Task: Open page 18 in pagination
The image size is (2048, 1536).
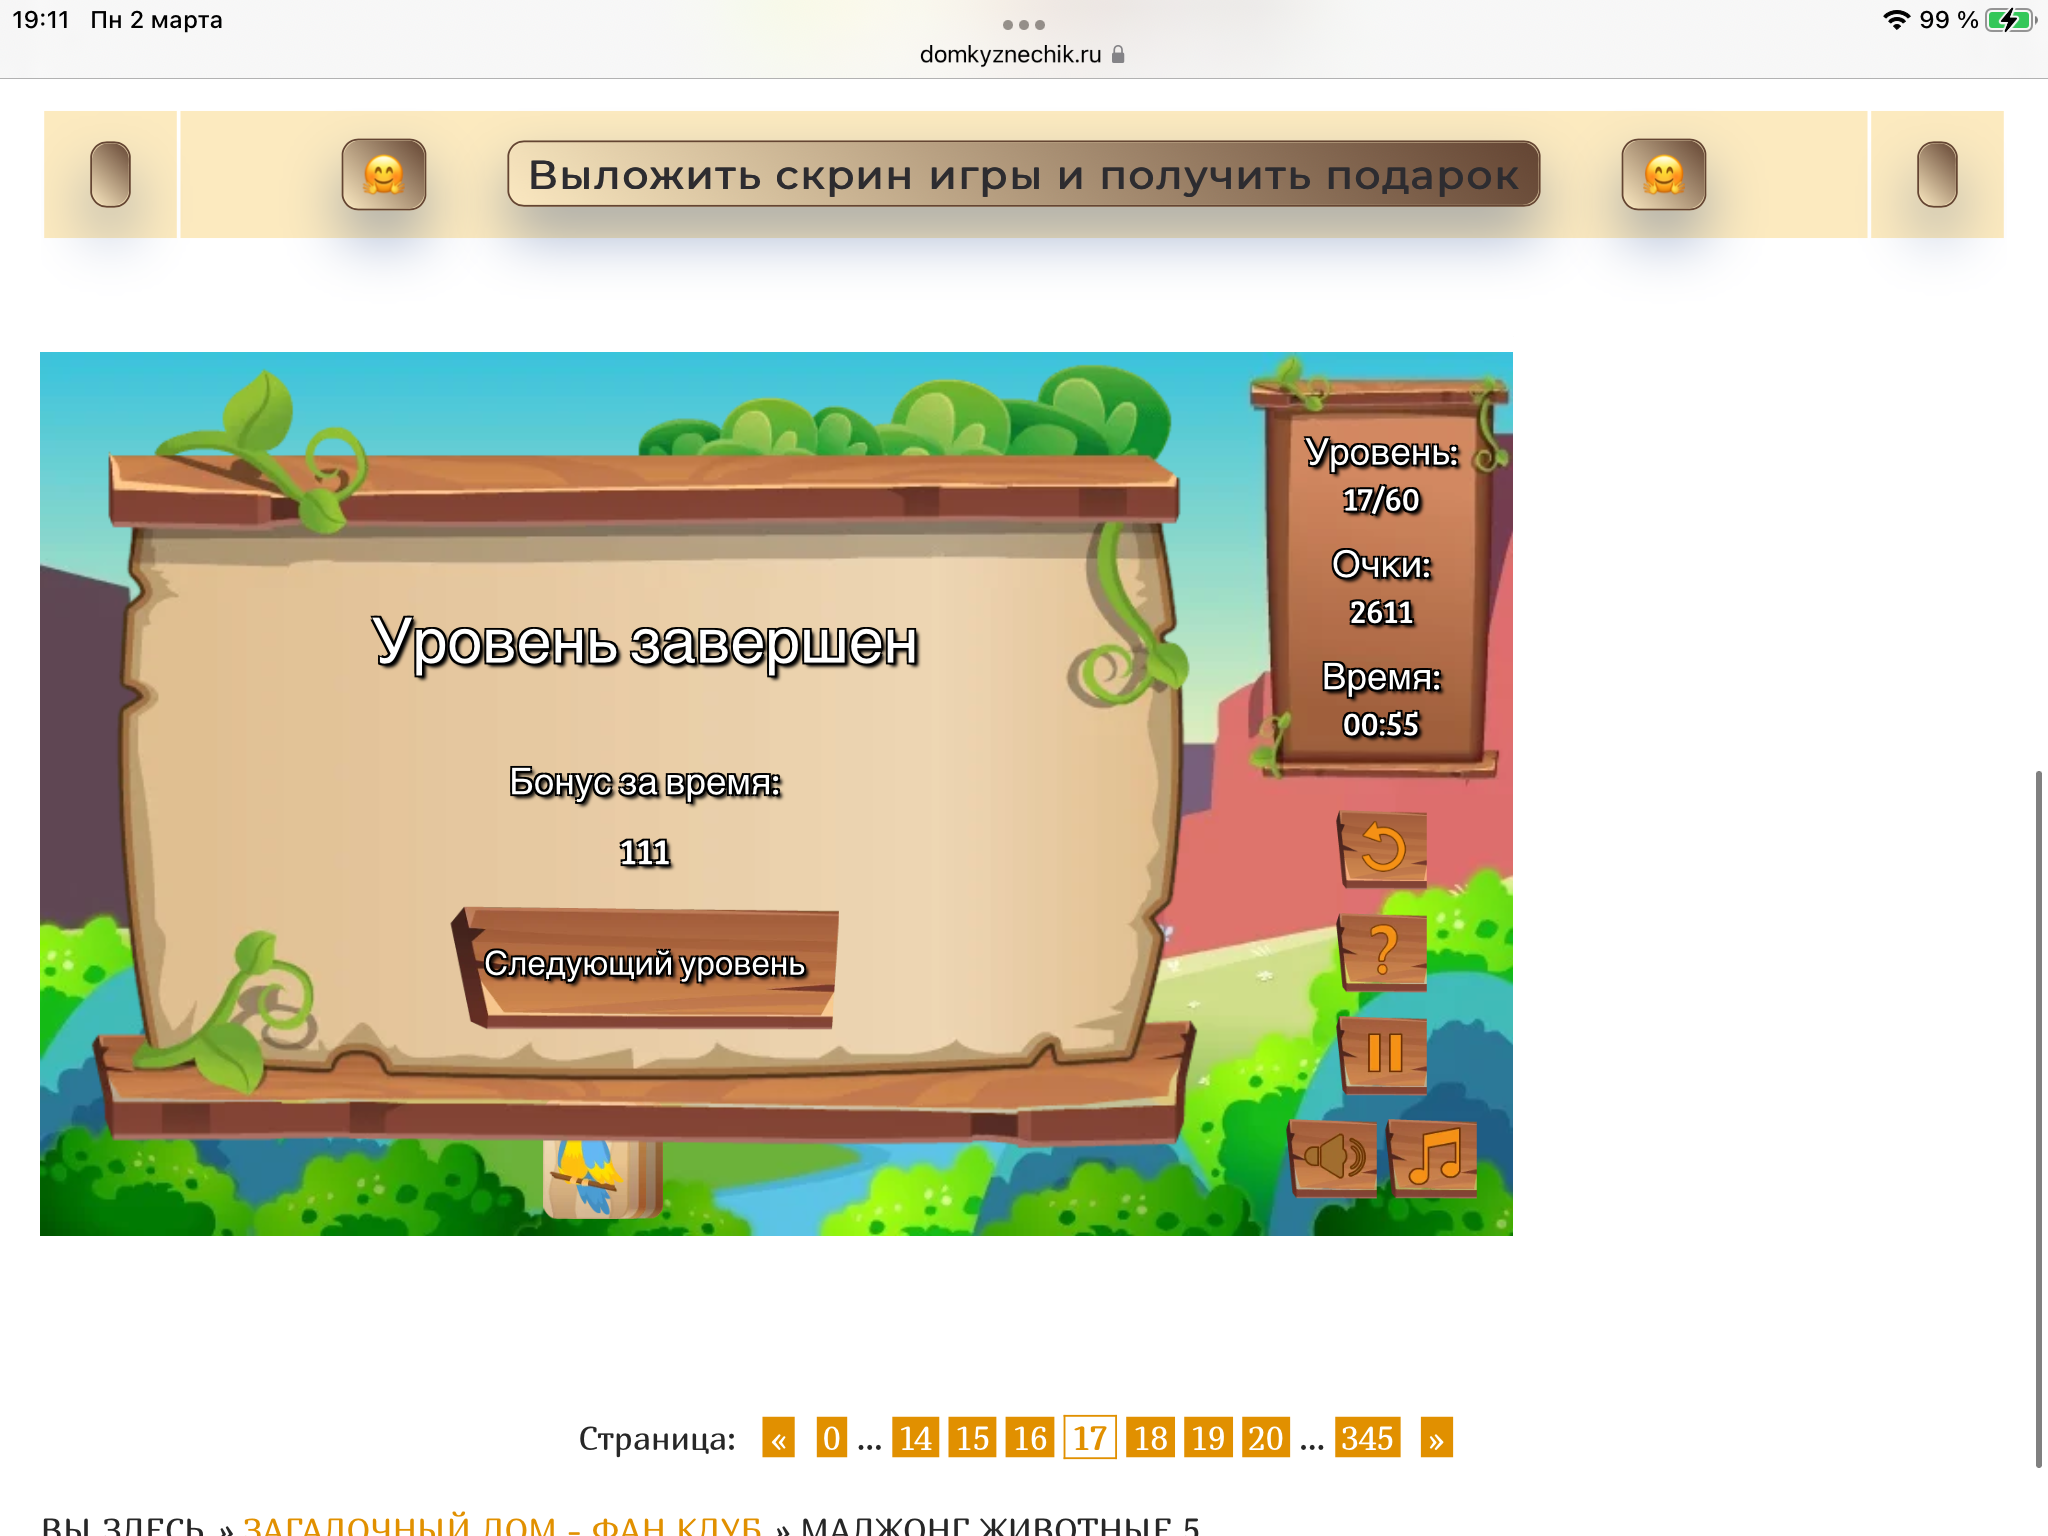Action: 1150,1438
